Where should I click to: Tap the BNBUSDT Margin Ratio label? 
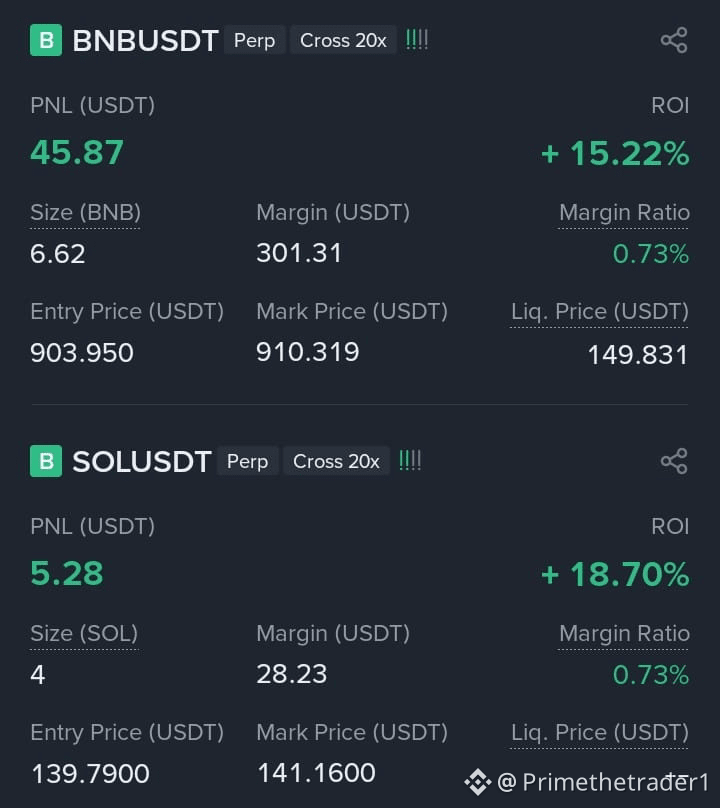click(624, 213)
